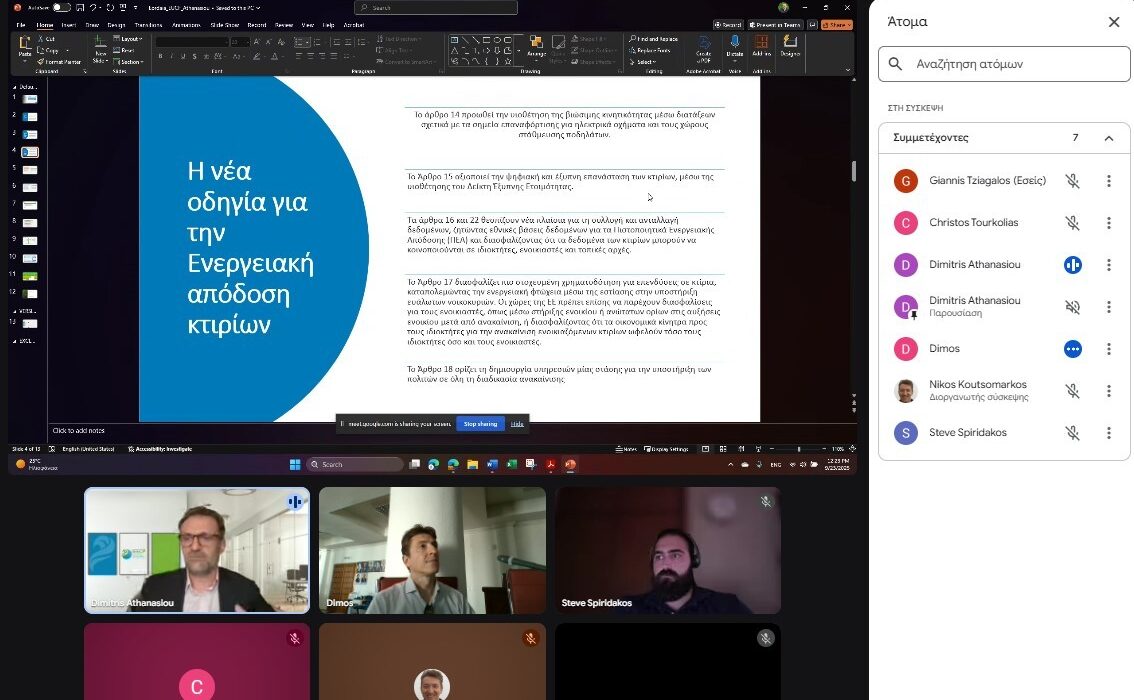Viewport: 1134px width, 700px height.
Task: Mute Christos Tourkolias microphone icon
Action: [x=1072, y=223]
